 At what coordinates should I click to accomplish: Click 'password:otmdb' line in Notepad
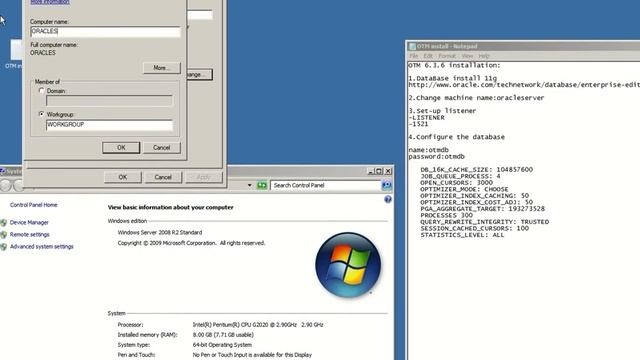pos(436,157)
